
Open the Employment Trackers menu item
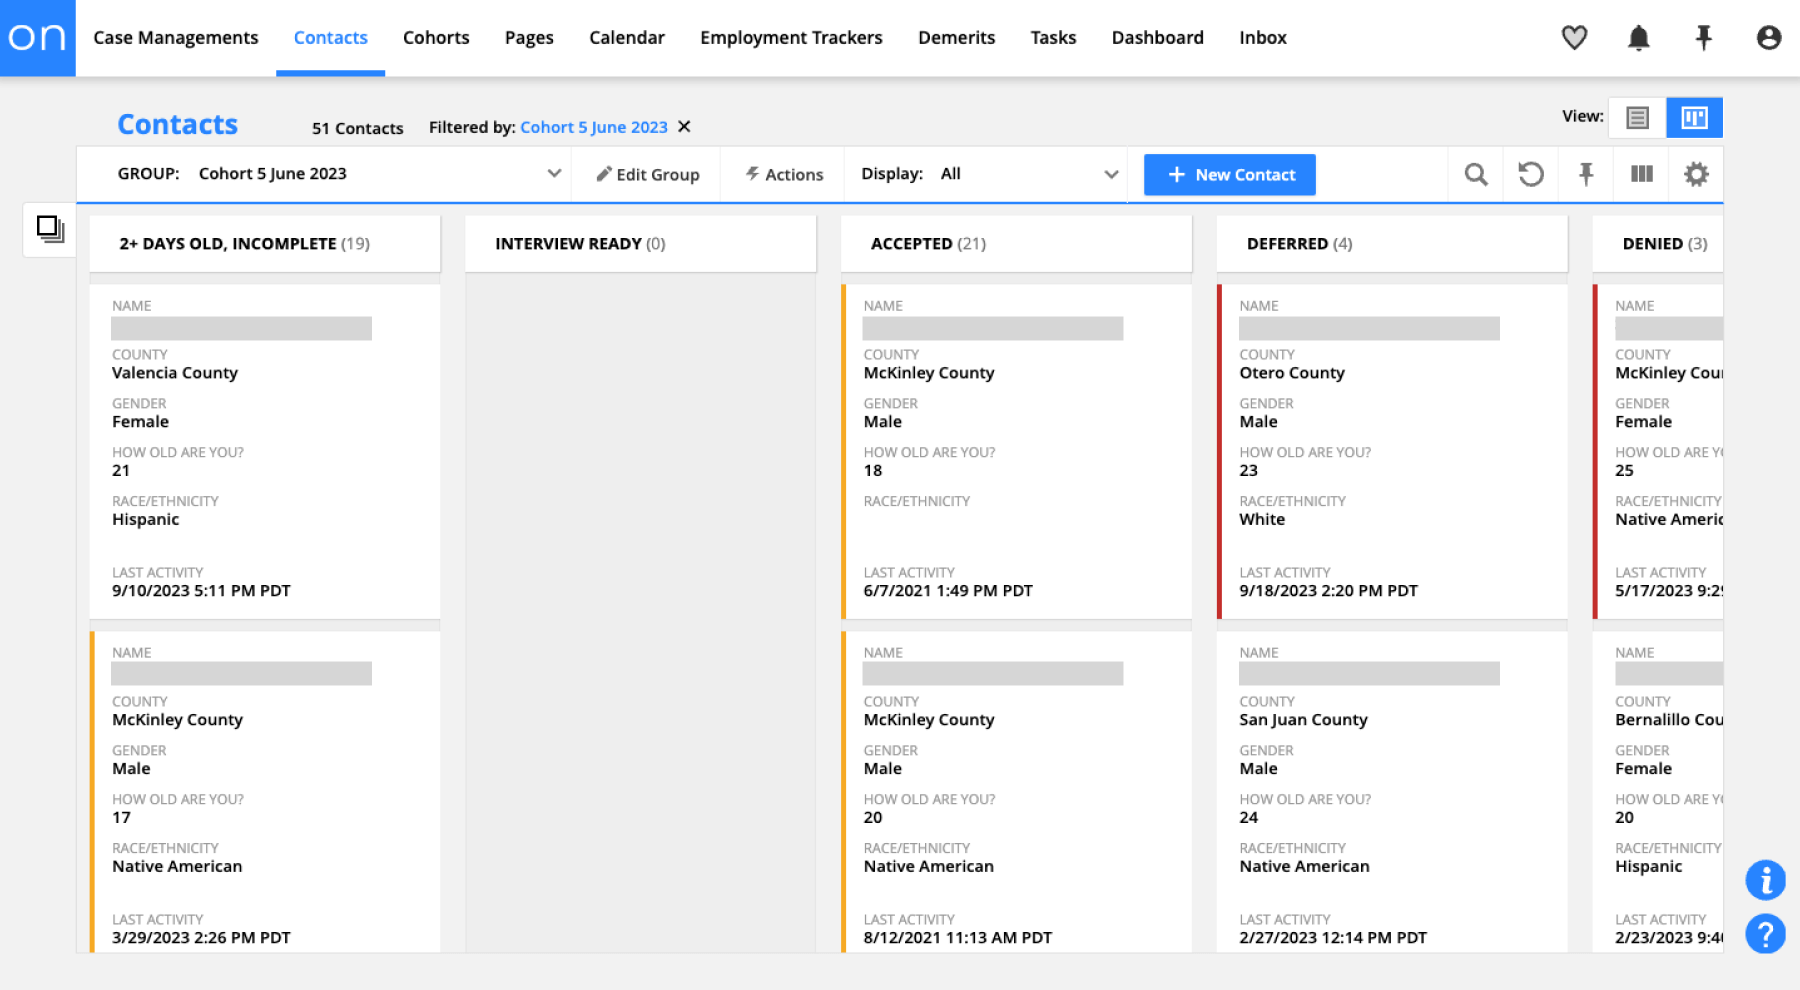click(x=791, y=37)
